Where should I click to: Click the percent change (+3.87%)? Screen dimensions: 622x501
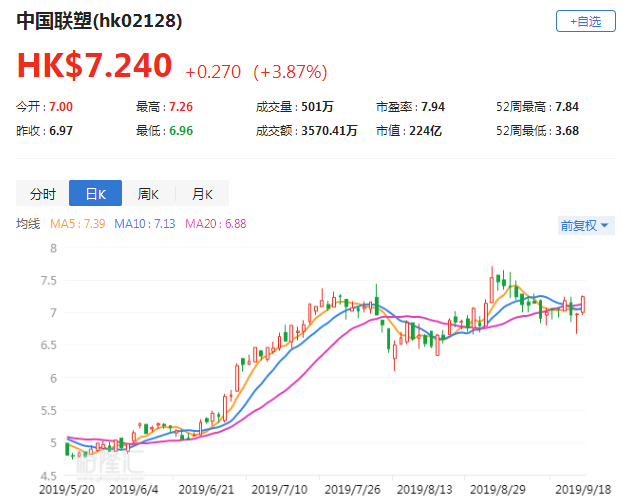[290, 72]
